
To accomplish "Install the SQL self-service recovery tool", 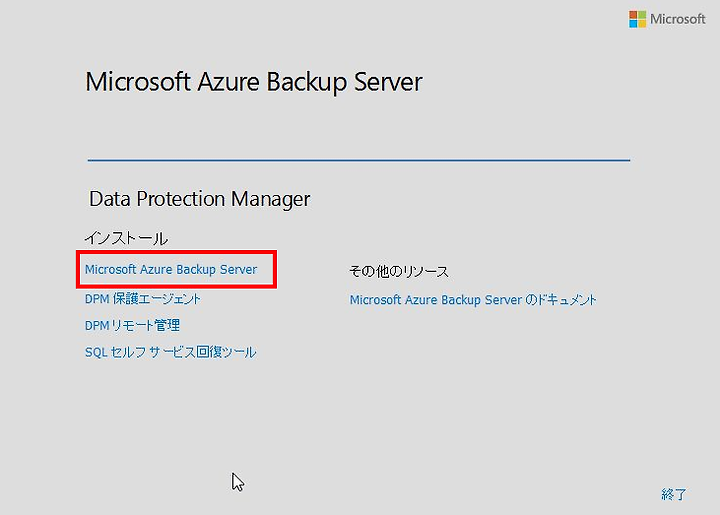I will 170,352.
